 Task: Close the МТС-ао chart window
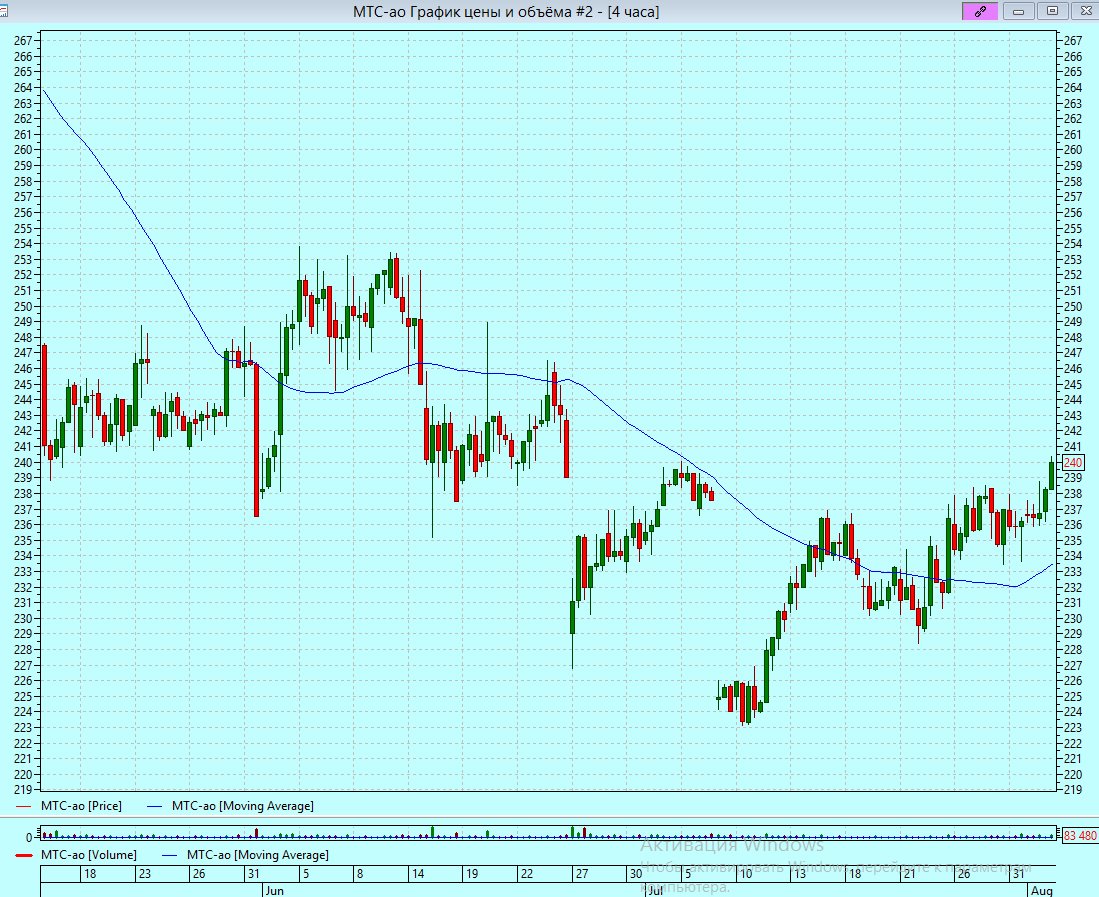point(1085,11)
